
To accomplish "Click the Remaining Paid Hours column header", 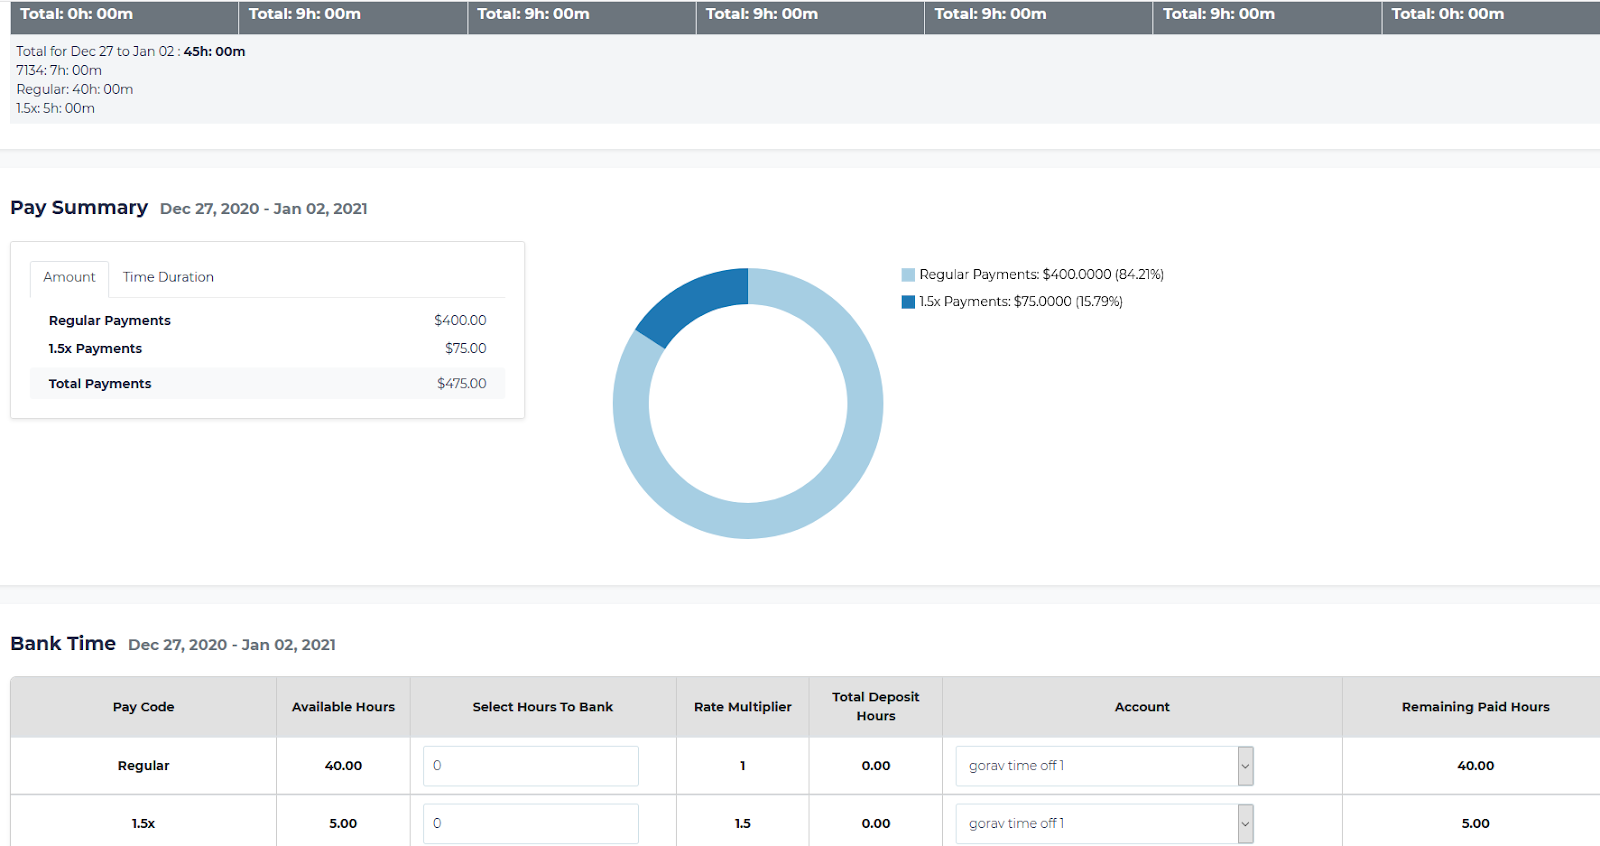I will click(x=1475, y=707).
